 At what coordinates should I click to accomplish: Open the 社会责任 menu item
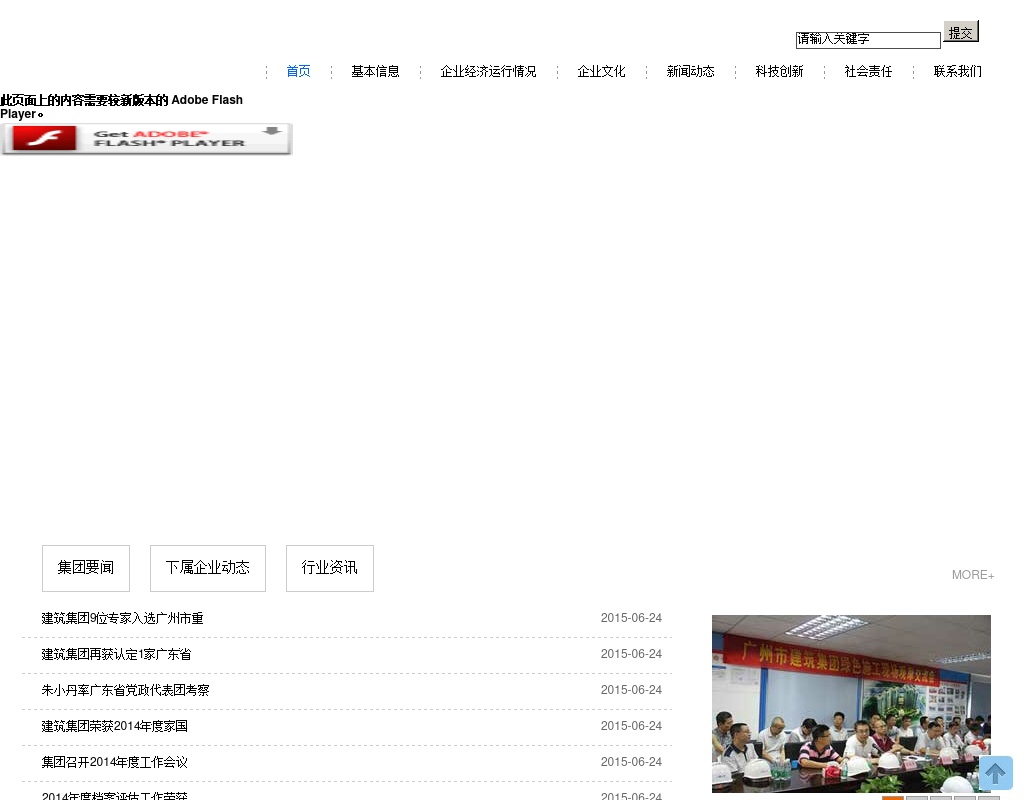[868, 72]
